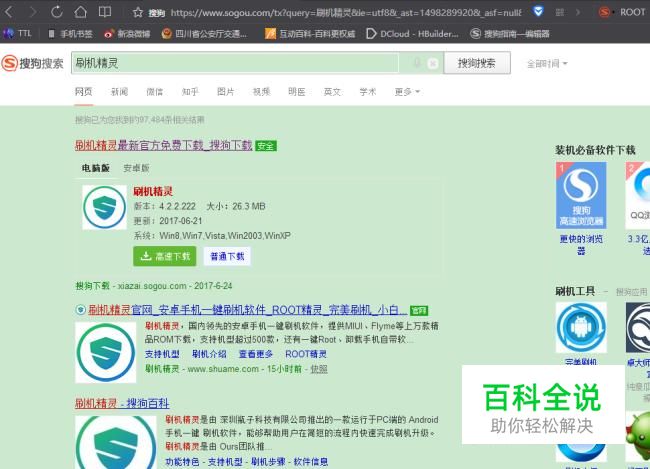Select the 安卓版 version tab
This screenshot has height=469, width=650.
136,168
